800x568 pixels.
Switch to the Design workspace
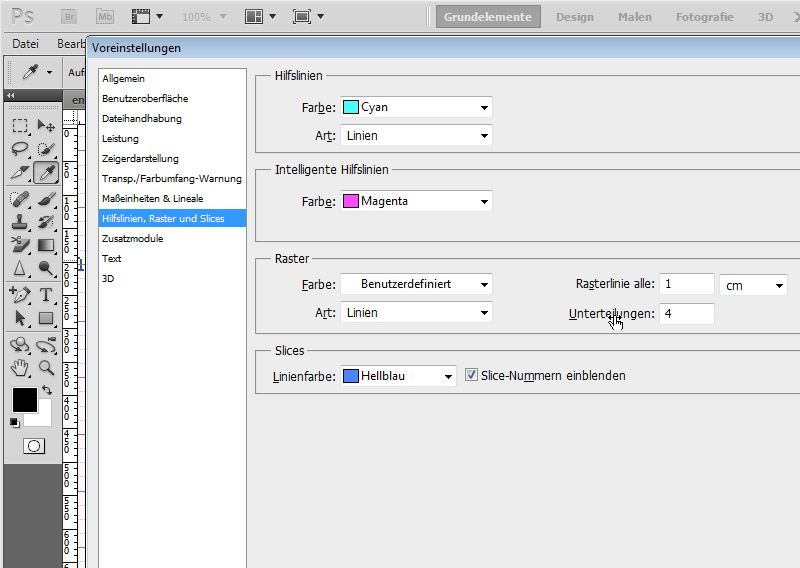574,17
